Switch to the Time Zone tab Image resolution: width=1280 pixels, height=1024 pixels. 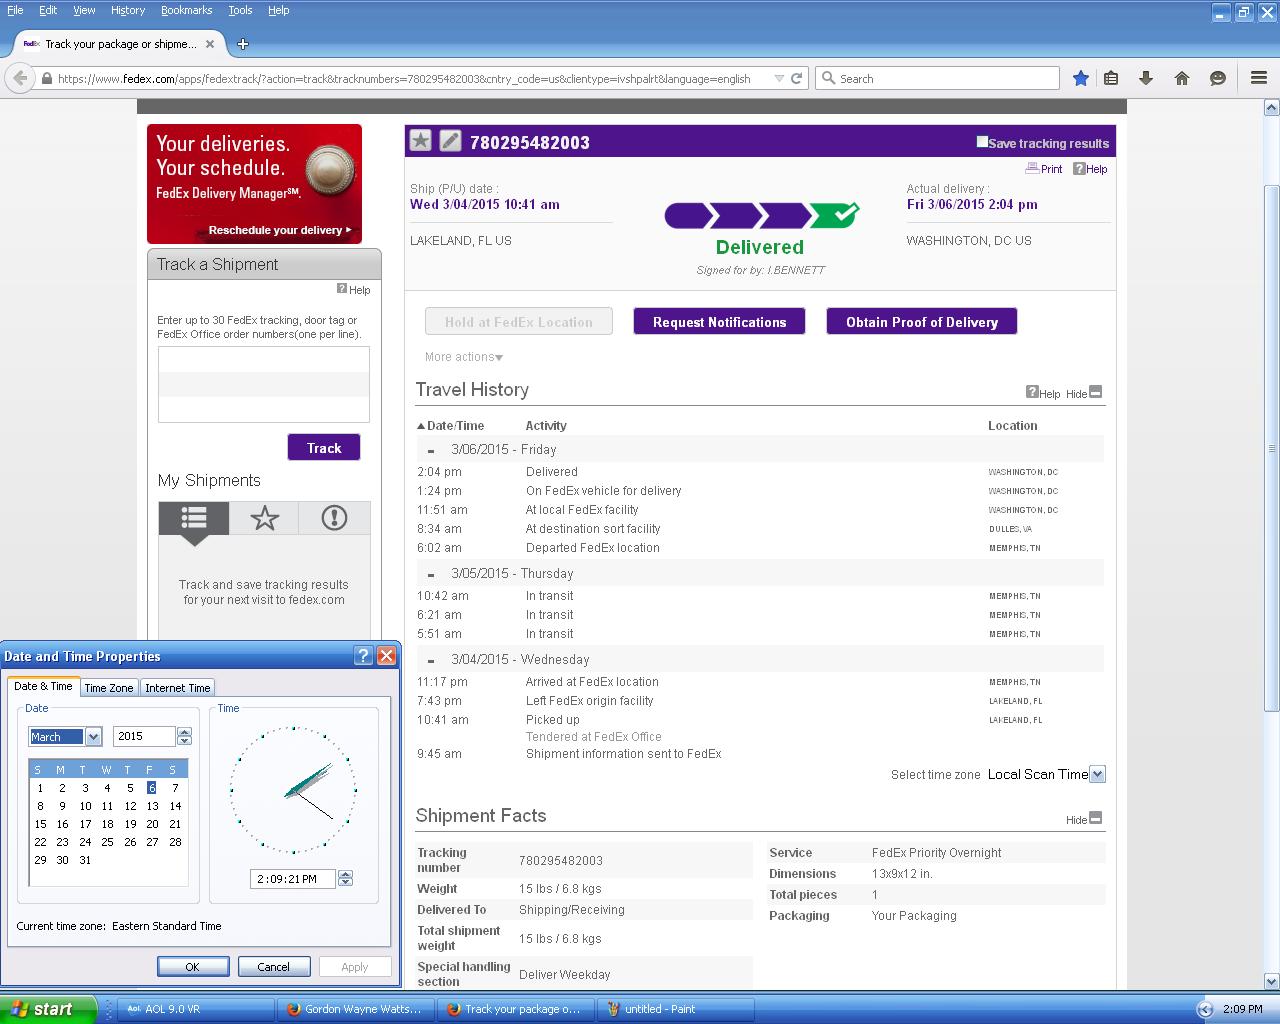click(108, 687)
